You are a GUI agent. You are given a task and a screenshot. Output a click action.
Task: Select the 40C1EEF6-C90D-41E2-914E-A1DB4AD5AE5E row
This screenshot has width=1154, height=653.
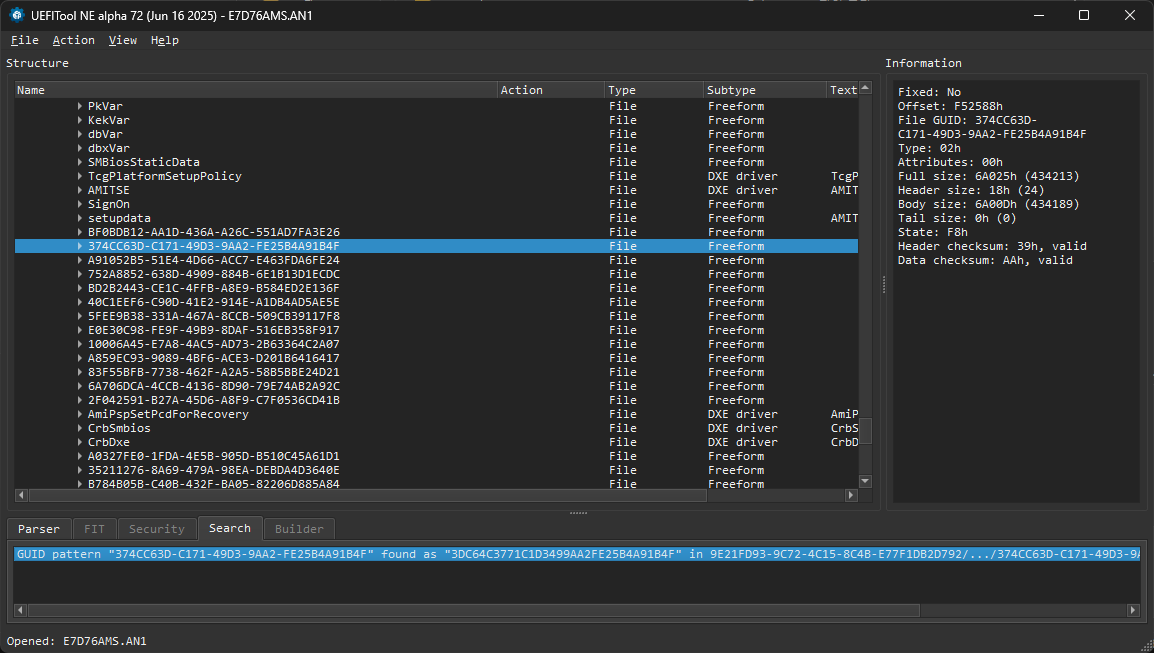(x=436, y=302)
